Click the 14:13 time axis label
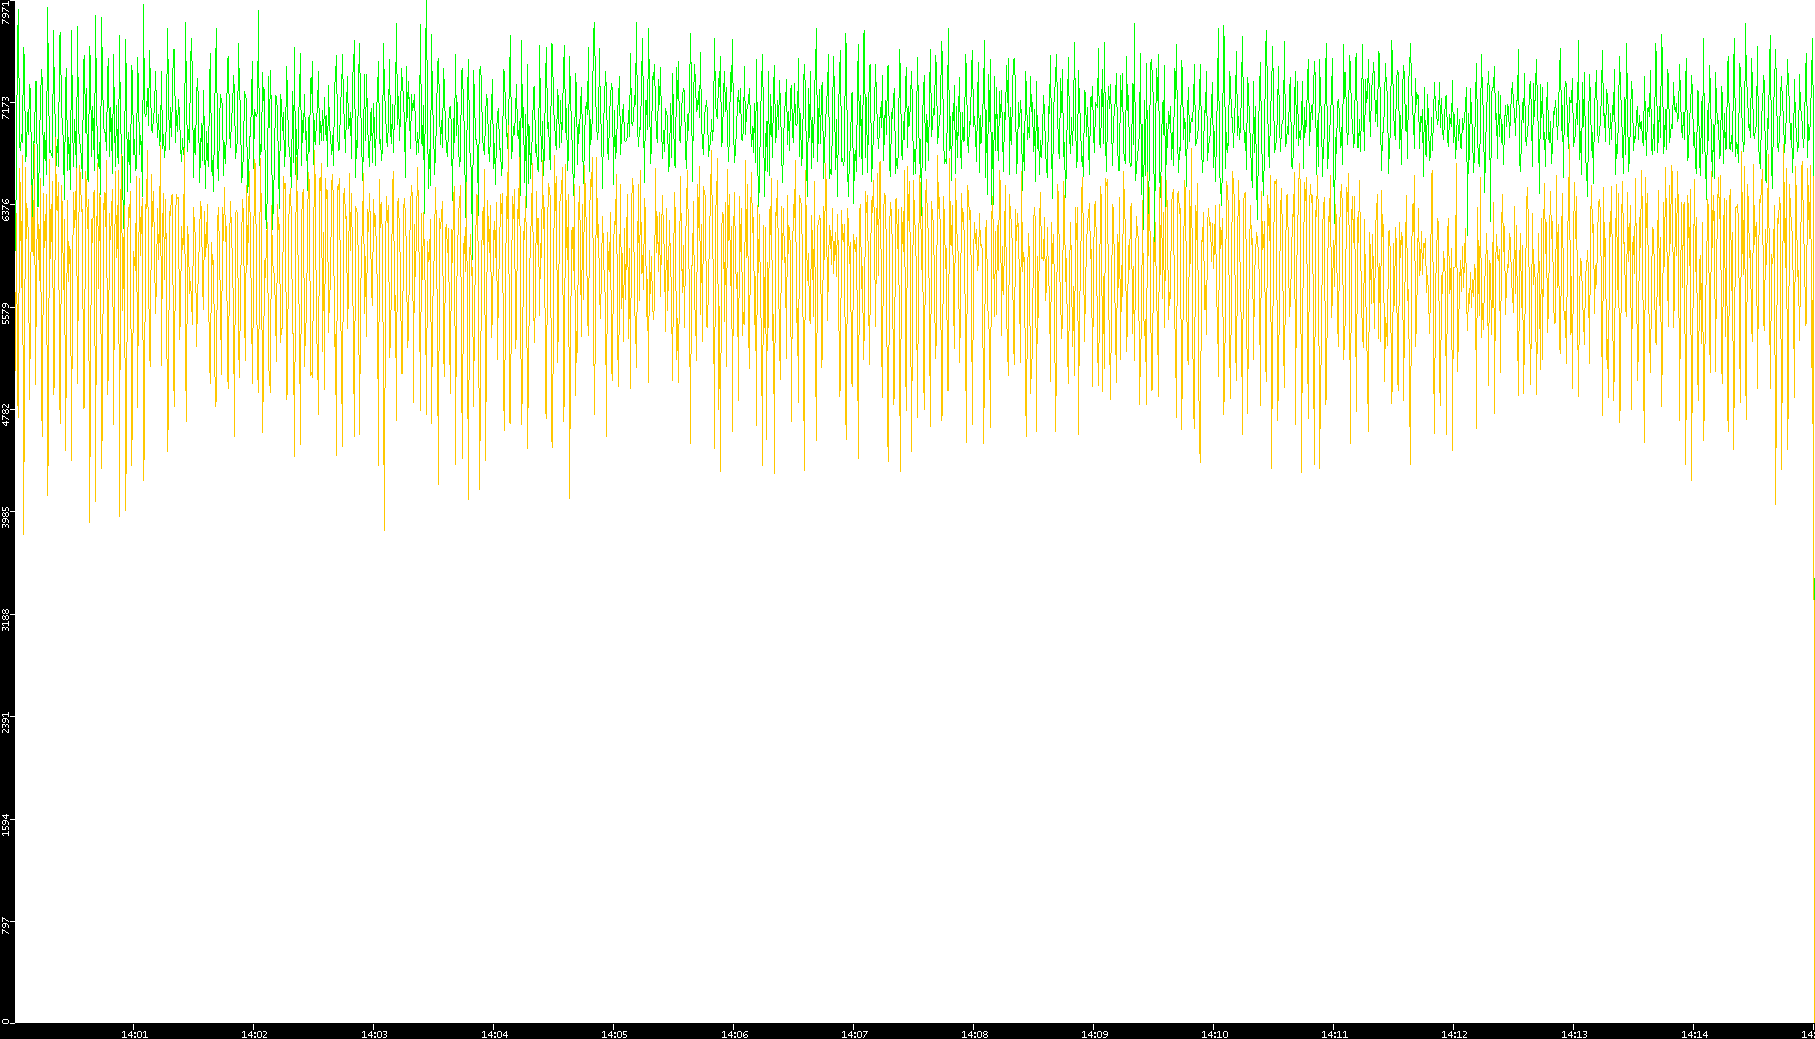The width and height of the screenshot is (1815, 1039). [1574, 1034]
